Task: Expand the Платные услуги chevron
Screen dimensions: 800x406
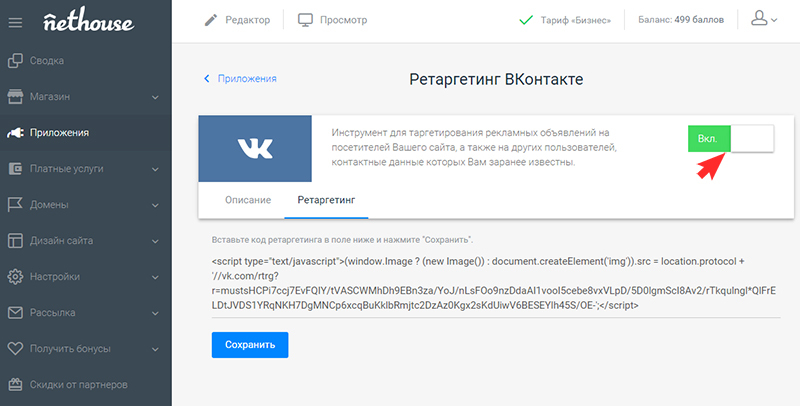Action: point(156,169)
